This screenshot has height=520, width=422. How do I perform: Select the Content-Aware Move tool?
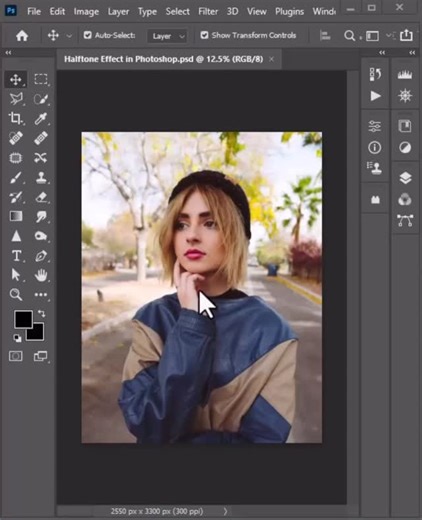coord(41,158)
